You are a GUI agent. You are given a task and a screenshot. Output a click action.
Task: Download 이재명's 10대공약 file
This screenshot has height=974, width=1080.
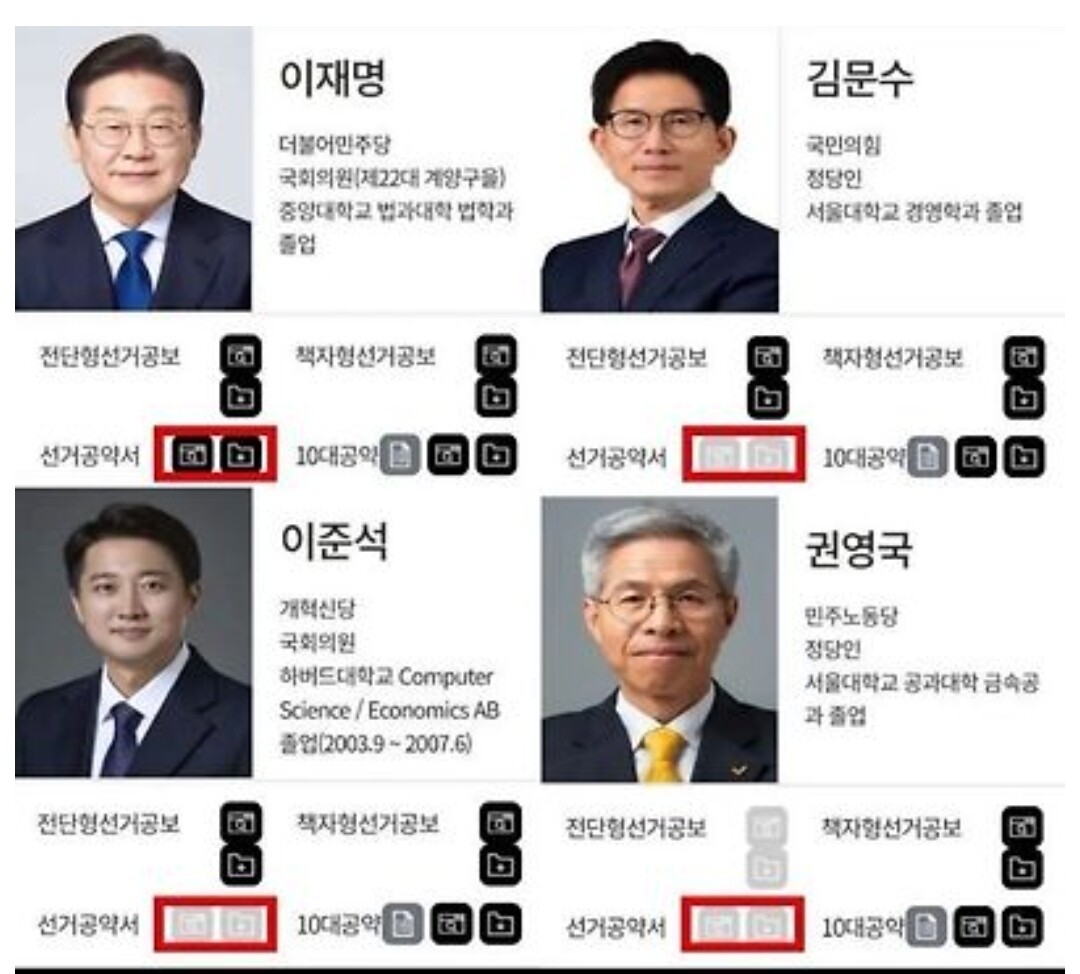496,455
